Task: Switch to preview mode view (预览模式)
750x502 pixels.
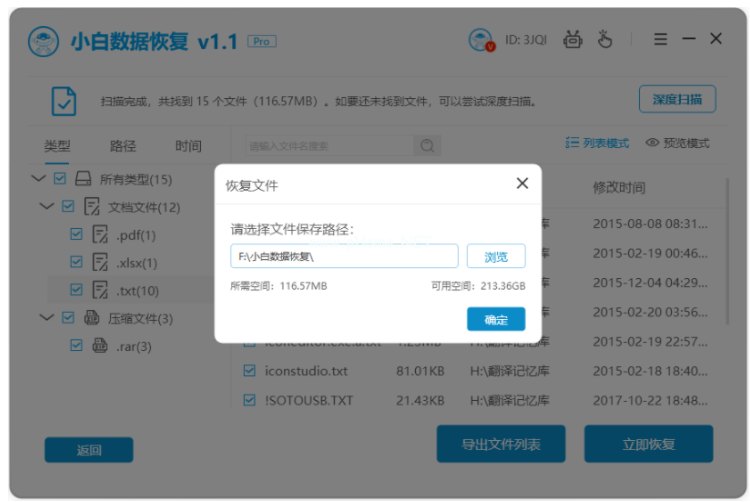Action: tap(677, 143)
